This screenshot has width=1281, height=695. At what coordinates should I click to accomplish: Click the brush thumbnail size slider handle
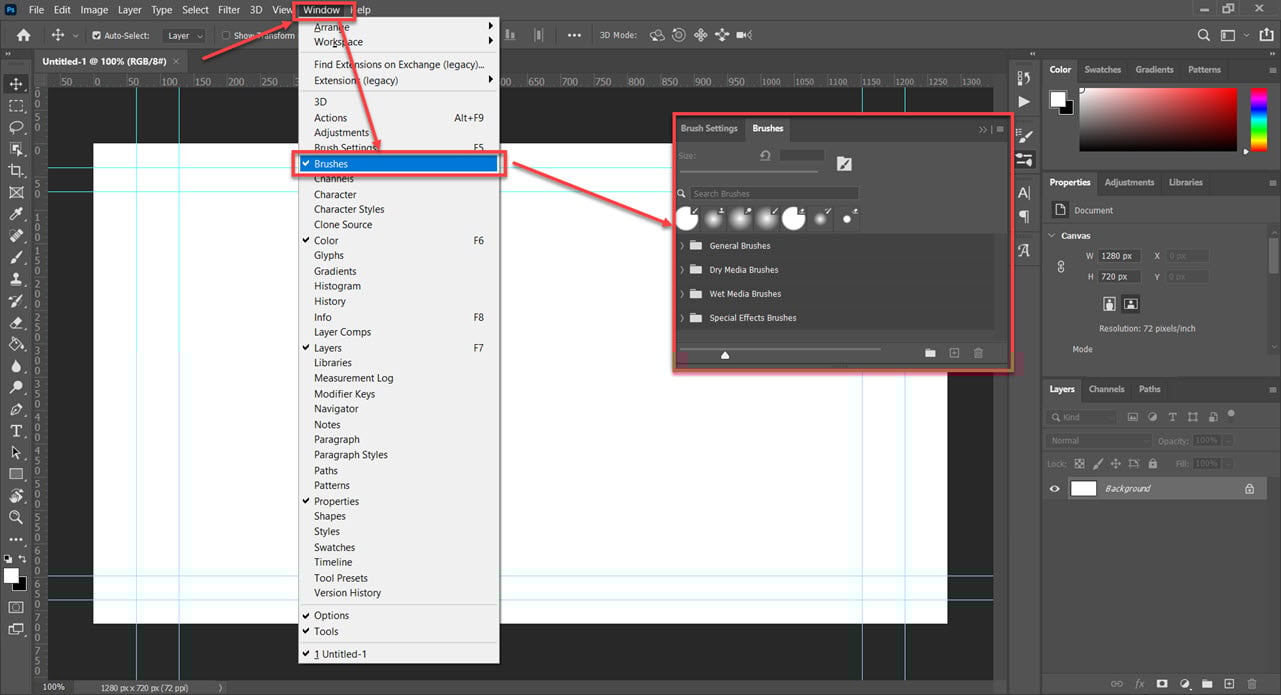click(725, 354)
